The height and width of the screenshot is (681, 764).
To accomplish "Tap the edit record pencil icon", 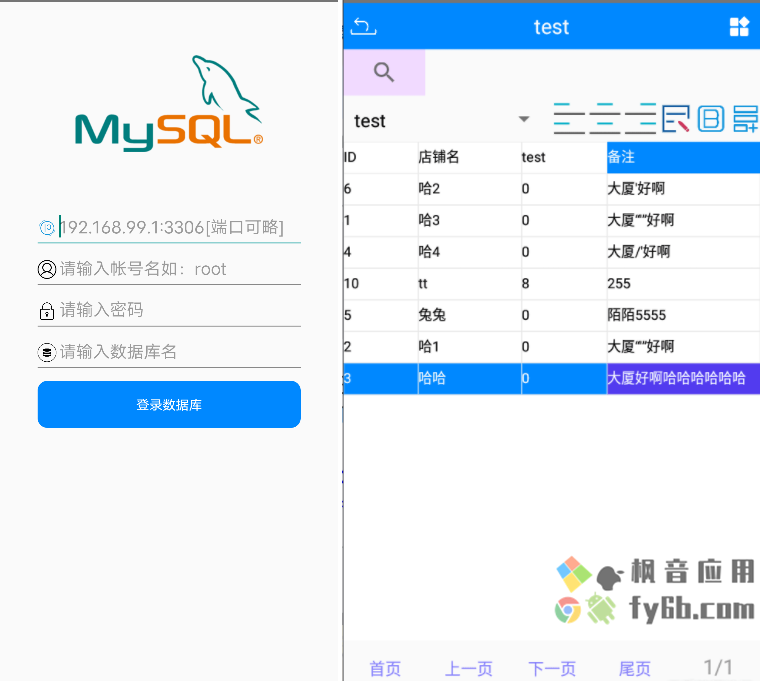I will 676,119.
